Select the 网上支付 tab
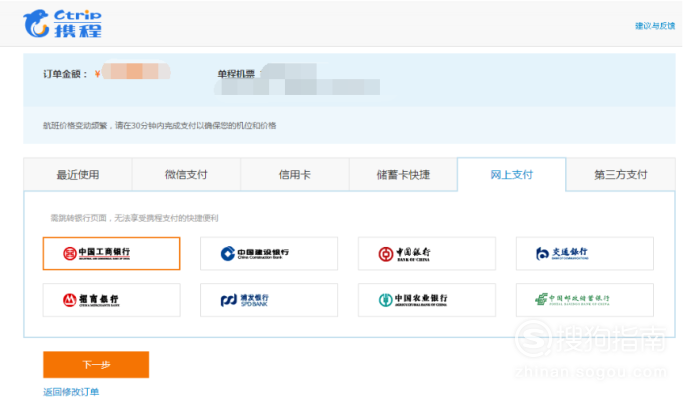This screenshot has width=691, height=406. 511,175
